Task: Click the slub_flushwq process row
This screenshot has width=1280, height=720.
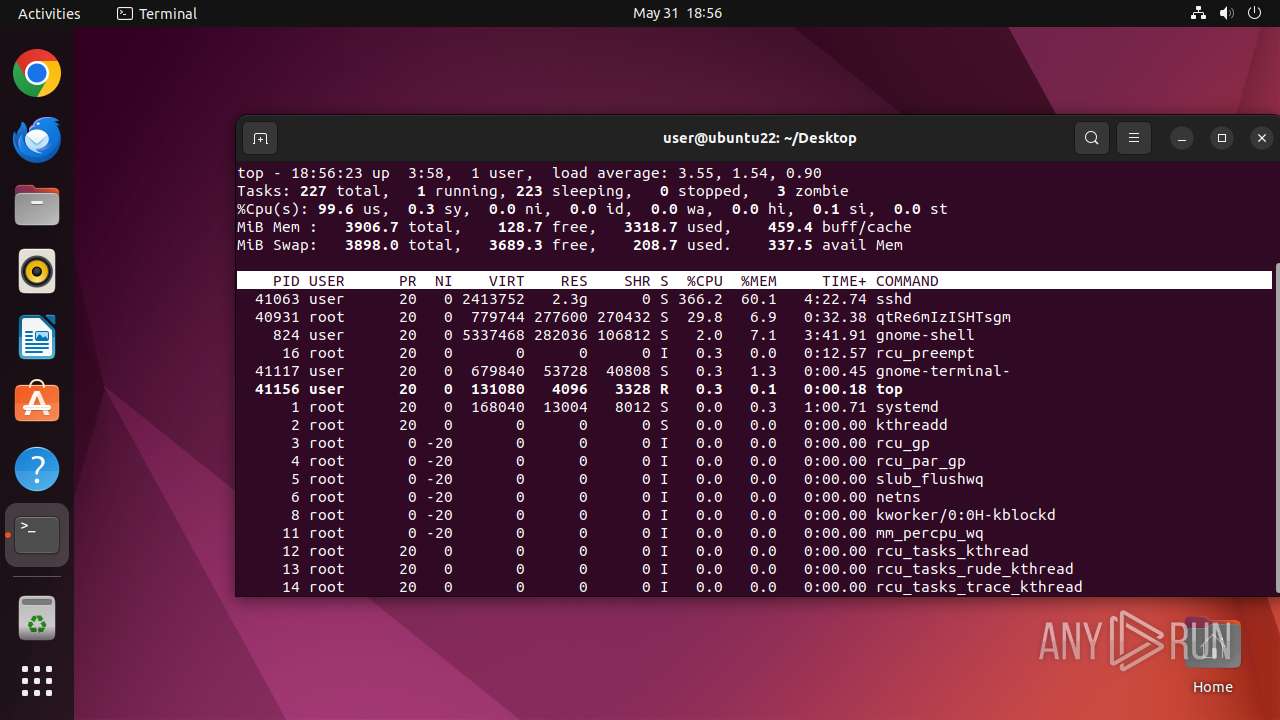Action: click(754, 479)
